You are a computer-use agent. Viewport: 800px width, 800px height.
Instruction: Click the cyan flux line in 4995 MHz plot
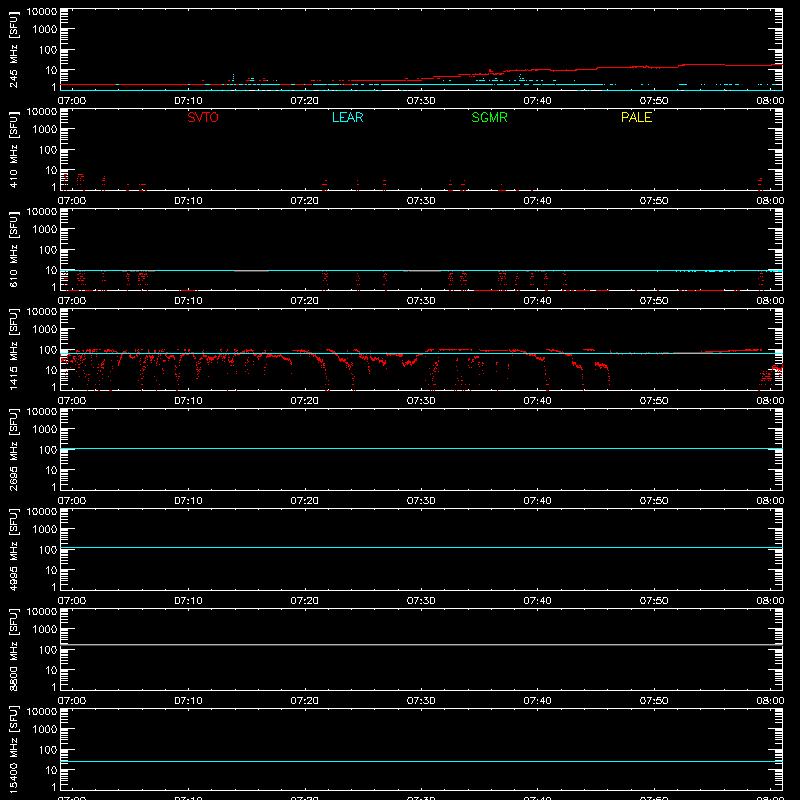pos(421,547)
